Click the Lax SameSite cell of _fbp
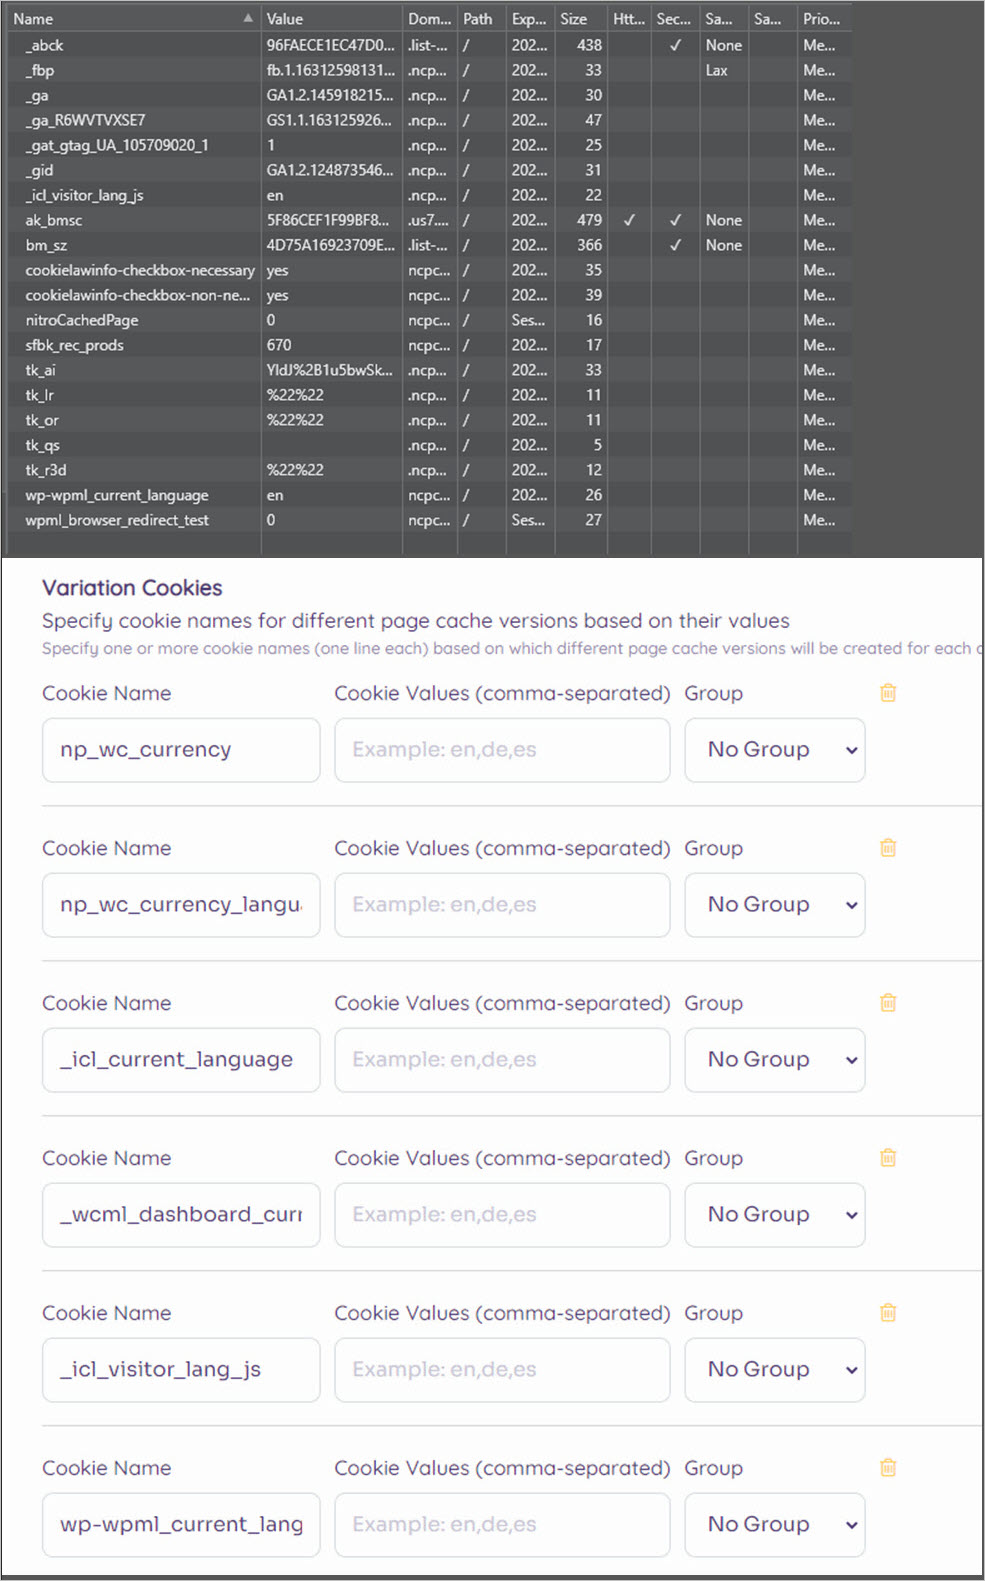This screenshot has height=1581, width=985. [x=724, y=70]
